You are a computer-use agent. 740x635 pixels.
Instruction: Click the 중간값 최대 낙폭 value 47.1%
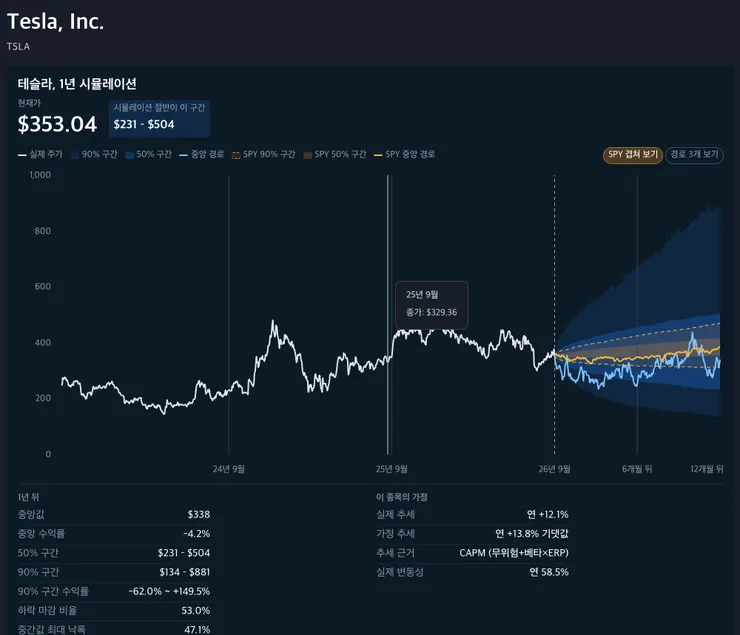tap(197, 629)
